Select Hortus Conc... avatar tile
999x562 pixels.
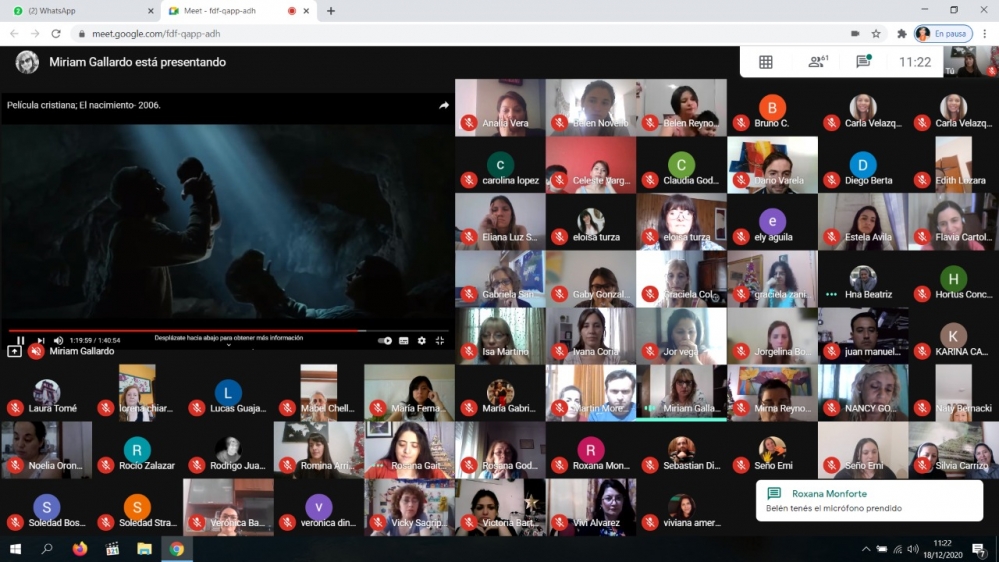[954, 278]
